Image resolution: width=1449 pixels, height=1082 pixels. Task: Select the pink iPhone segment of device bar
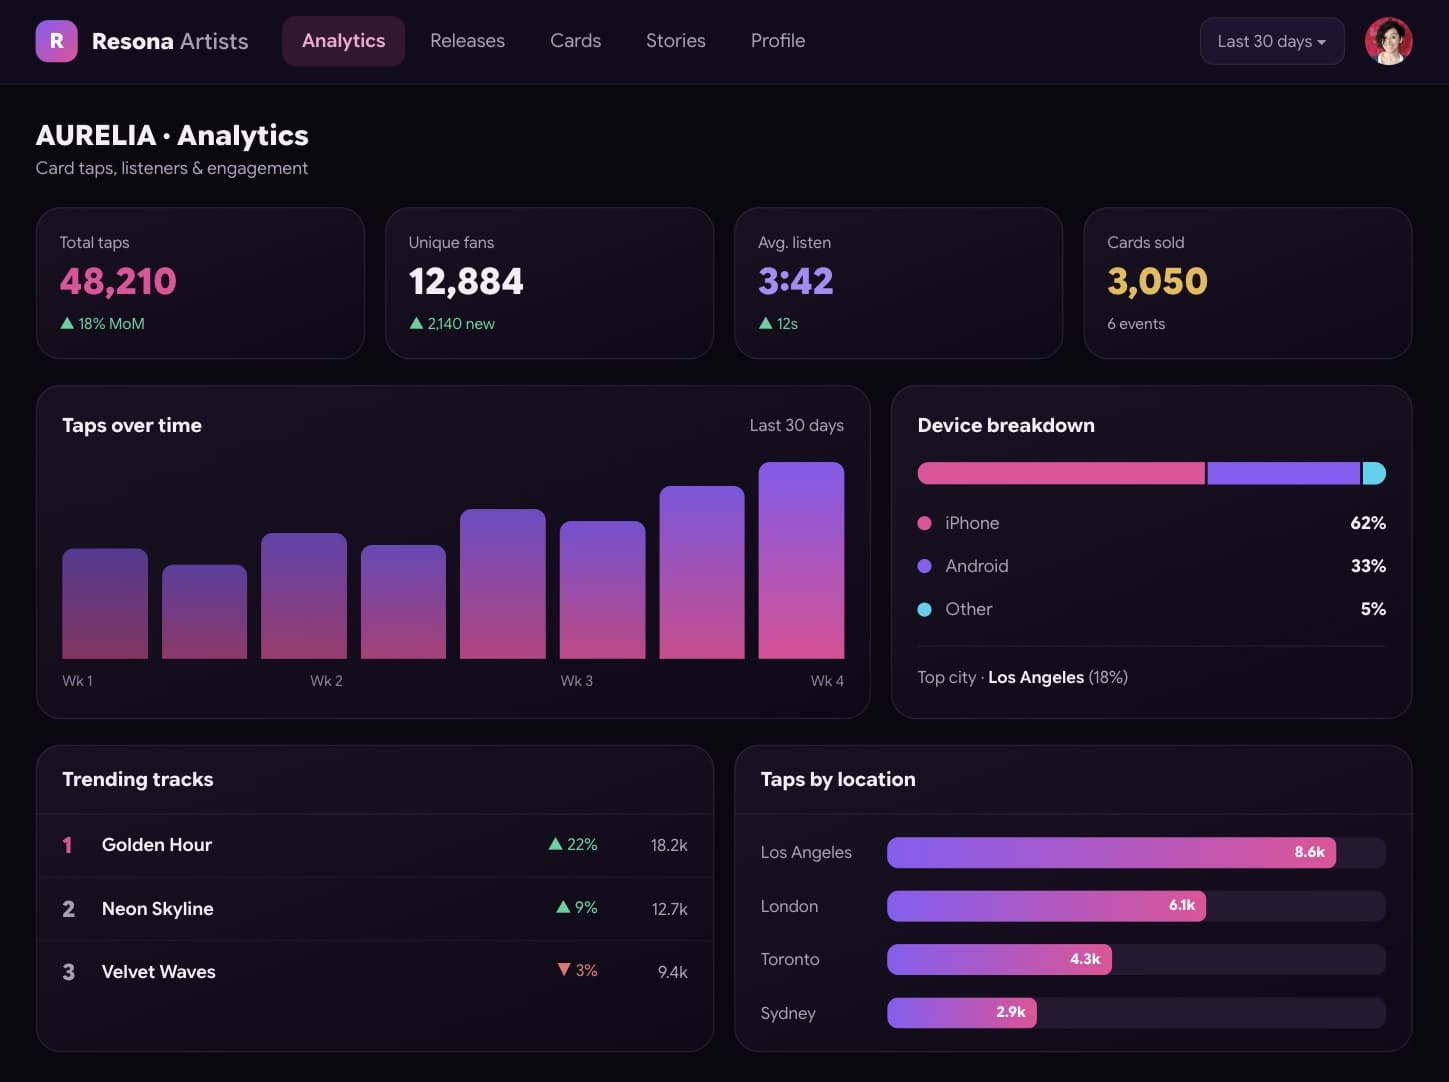coord(1061,473)
